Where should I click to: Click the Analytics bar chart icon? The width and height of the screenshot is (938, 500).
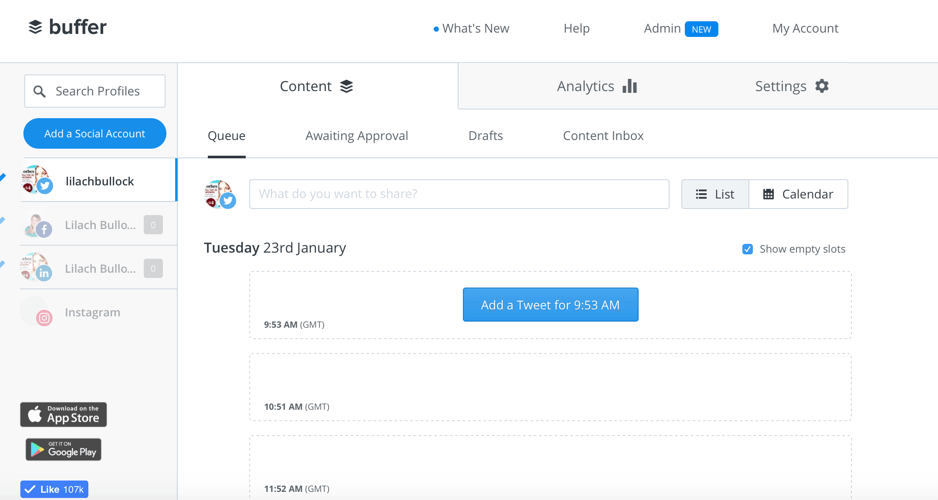(x=629, y=86)
